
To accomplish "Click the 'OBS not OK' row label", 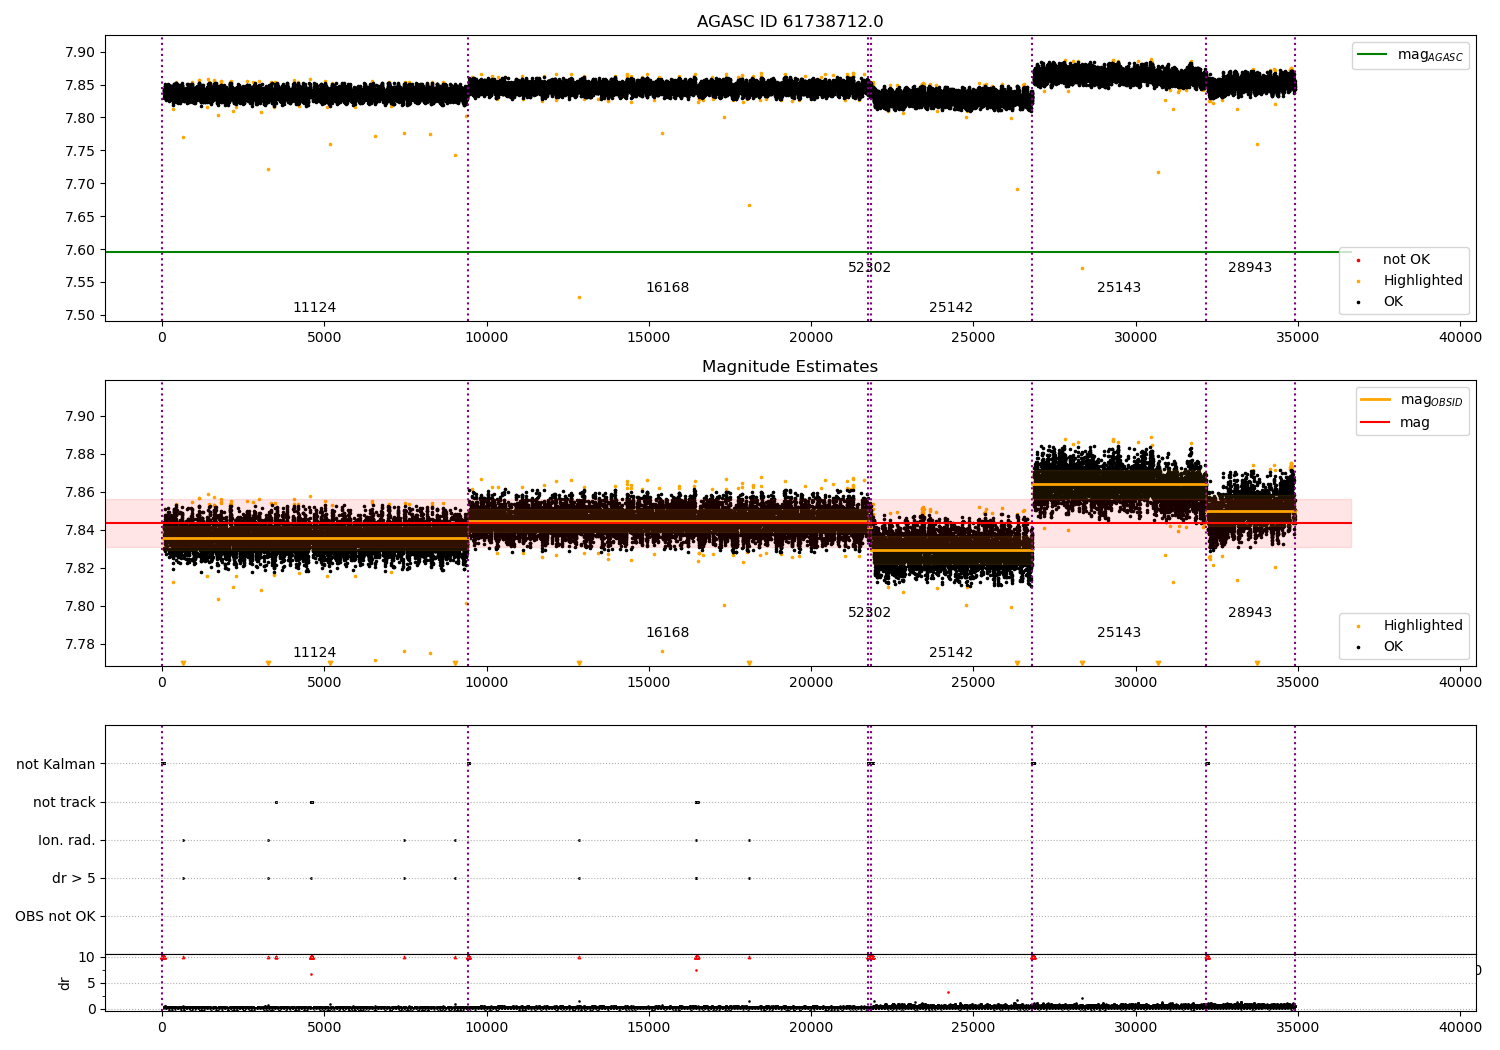I will point(56,917).
